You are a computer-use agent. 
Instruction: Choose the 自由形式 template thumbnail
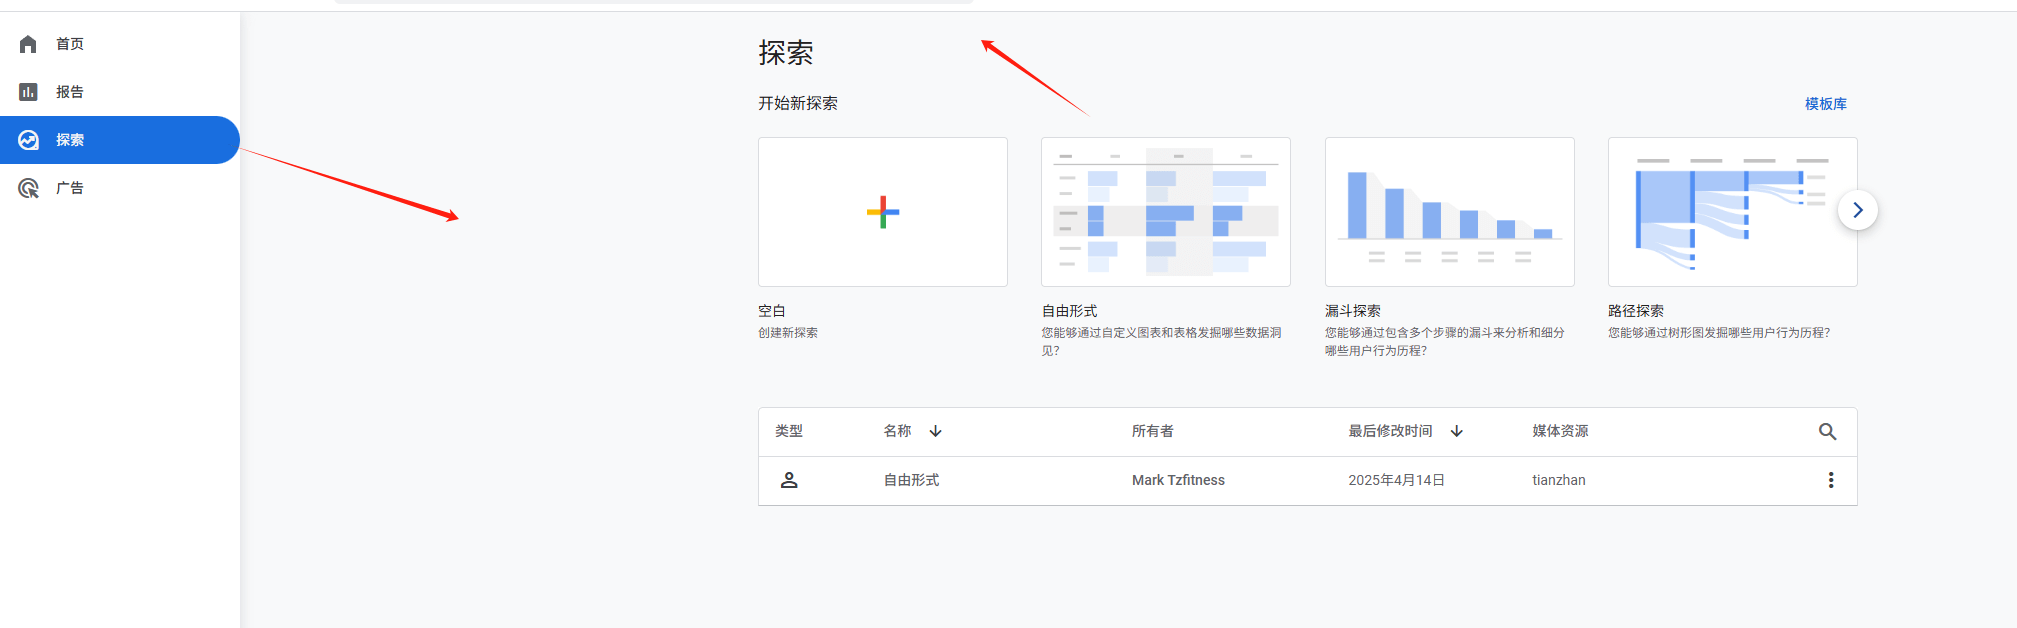tap(1166, 212)
